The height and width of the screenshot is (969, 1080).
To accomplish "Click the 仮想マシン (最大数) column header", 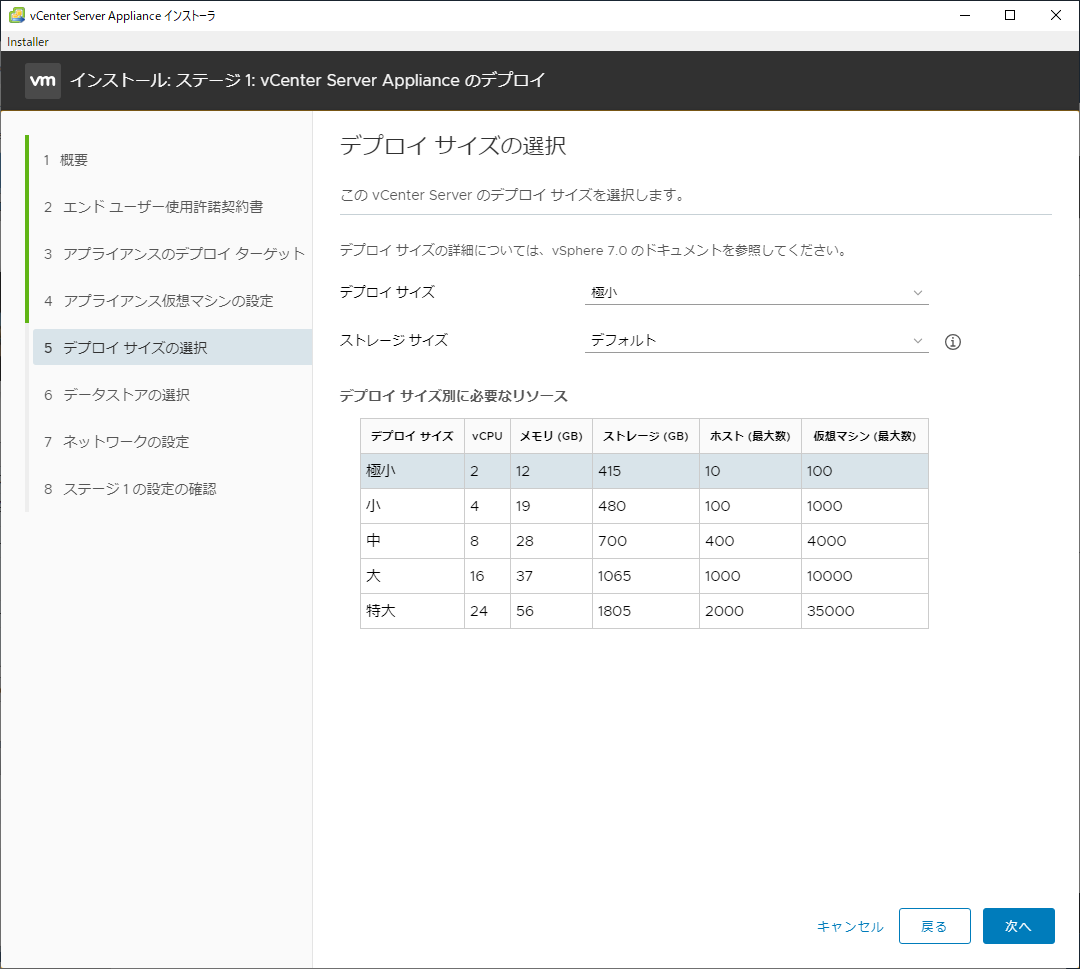I will pos(864,436).
